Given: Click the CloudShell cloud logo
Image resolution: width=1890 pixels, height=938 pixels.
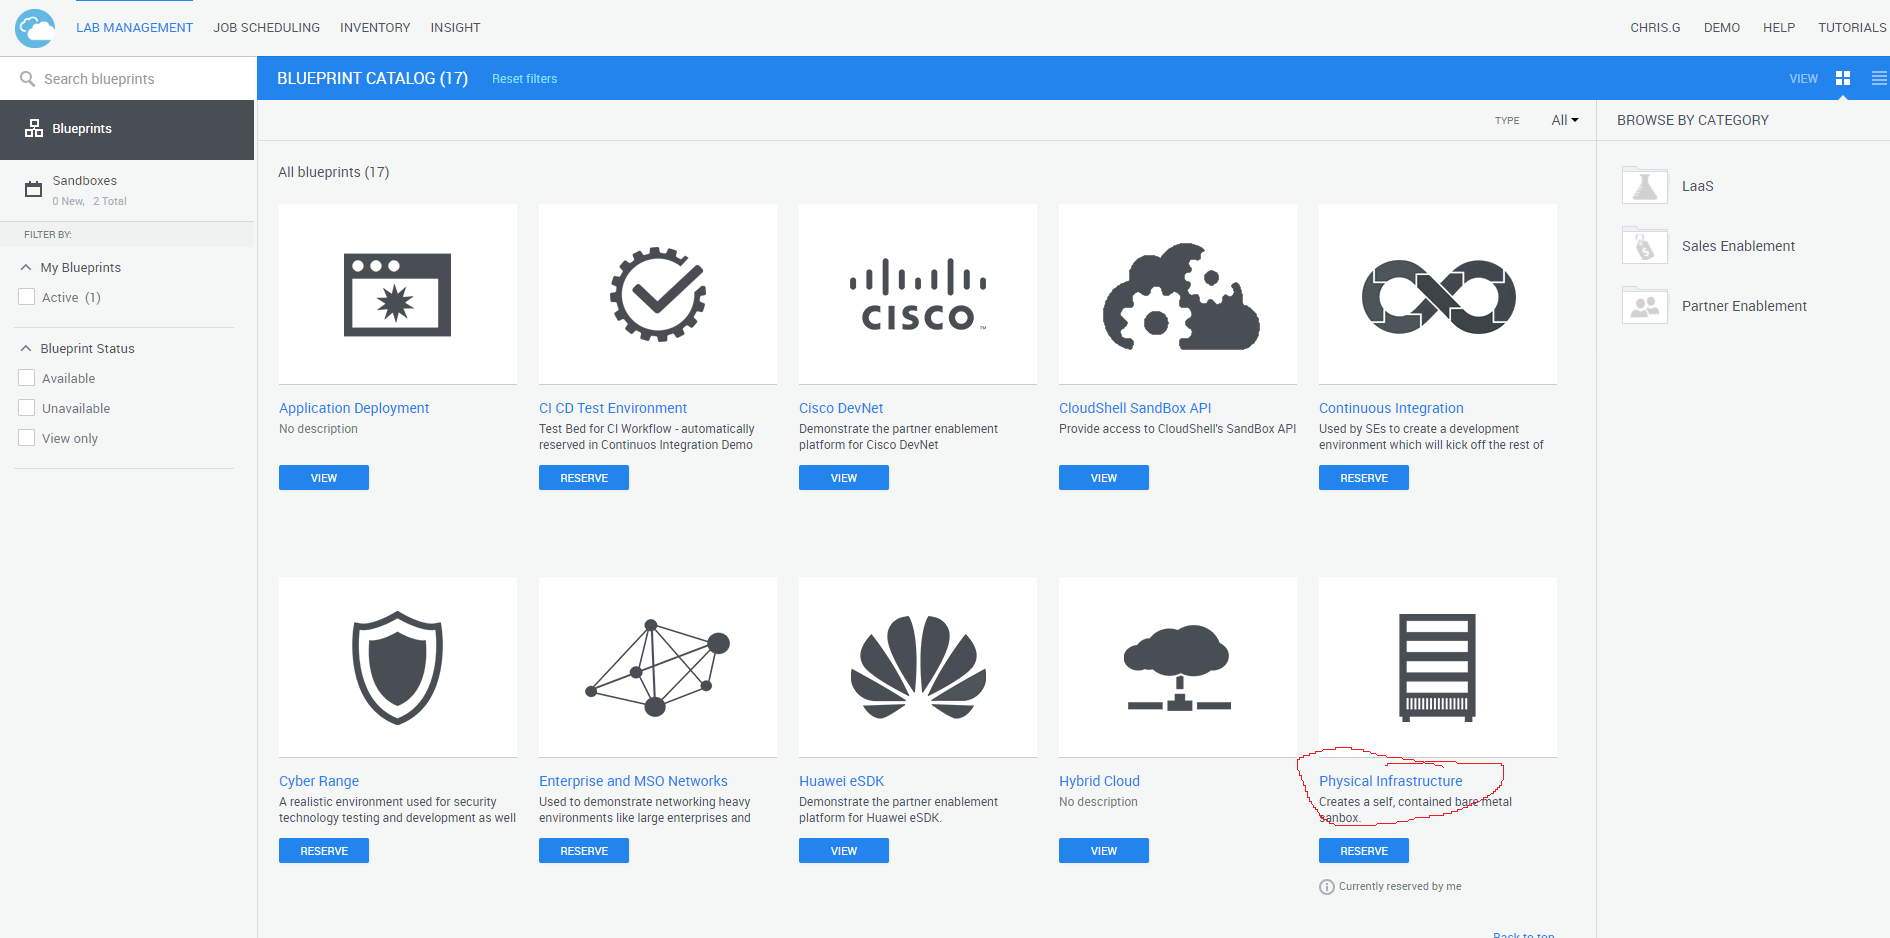Looking at the screenshot, I should click(x=35, y=28).
